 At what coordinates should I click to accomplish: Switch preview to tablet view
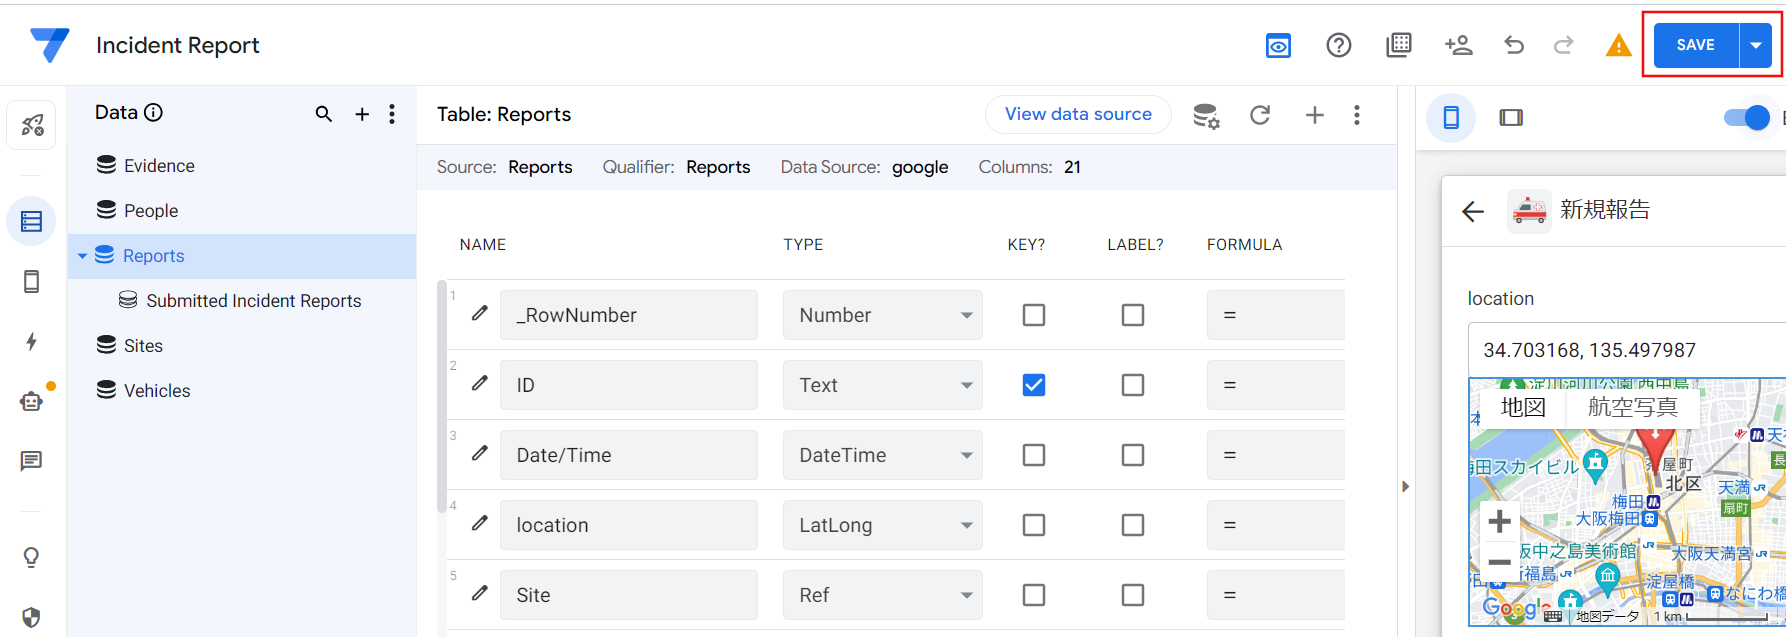point(1511,118)
